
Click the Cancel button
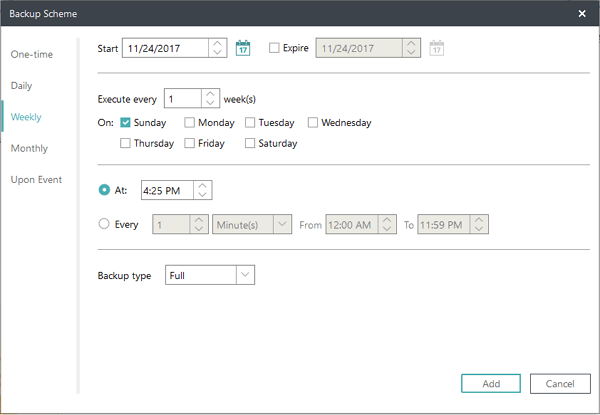click(560, 384)
